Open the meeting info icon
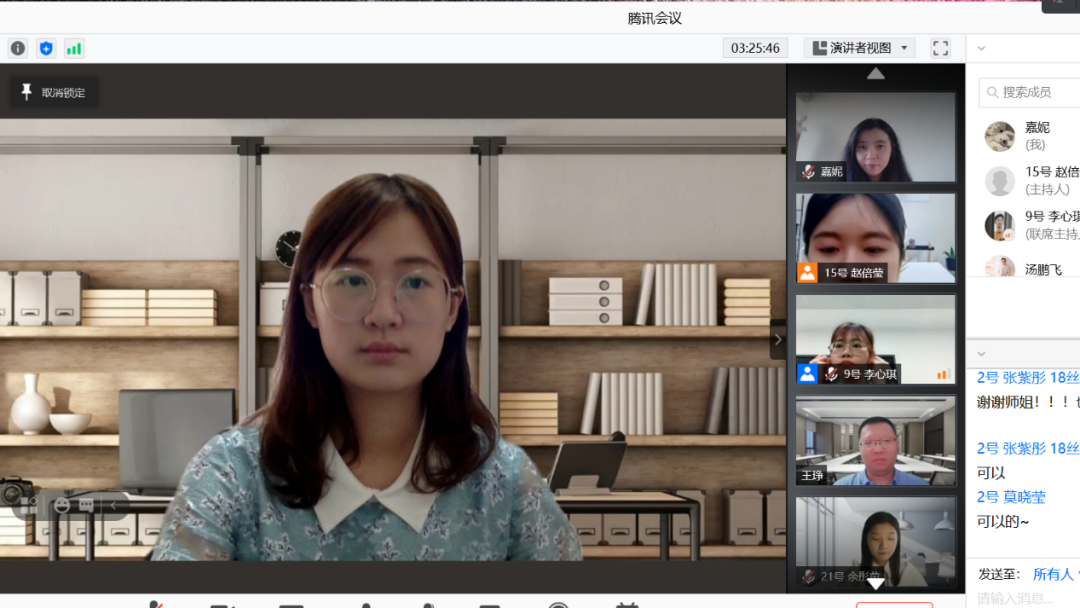Viewport: 1080px width, 608px height. point(17,48)
